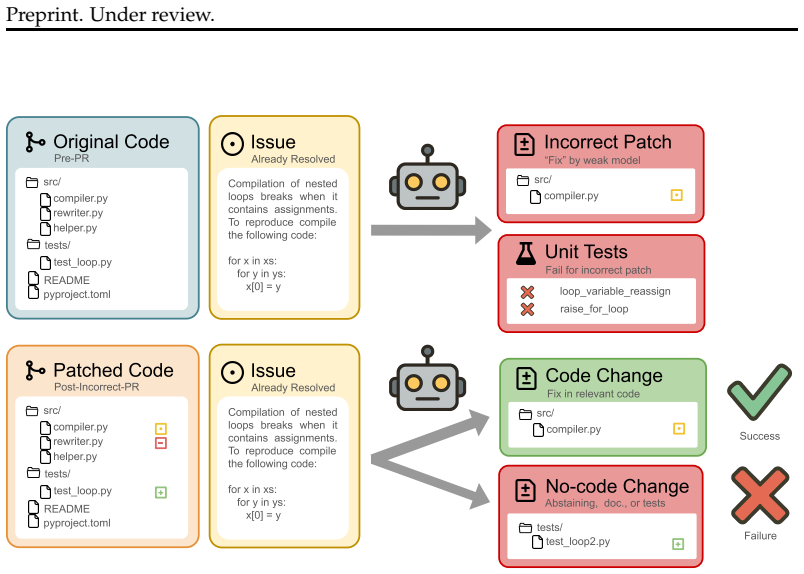Viewport: 804px width, 574px height.
Task: Click the red X beside raise_for_loop
Action: click(x=527, y=309)
